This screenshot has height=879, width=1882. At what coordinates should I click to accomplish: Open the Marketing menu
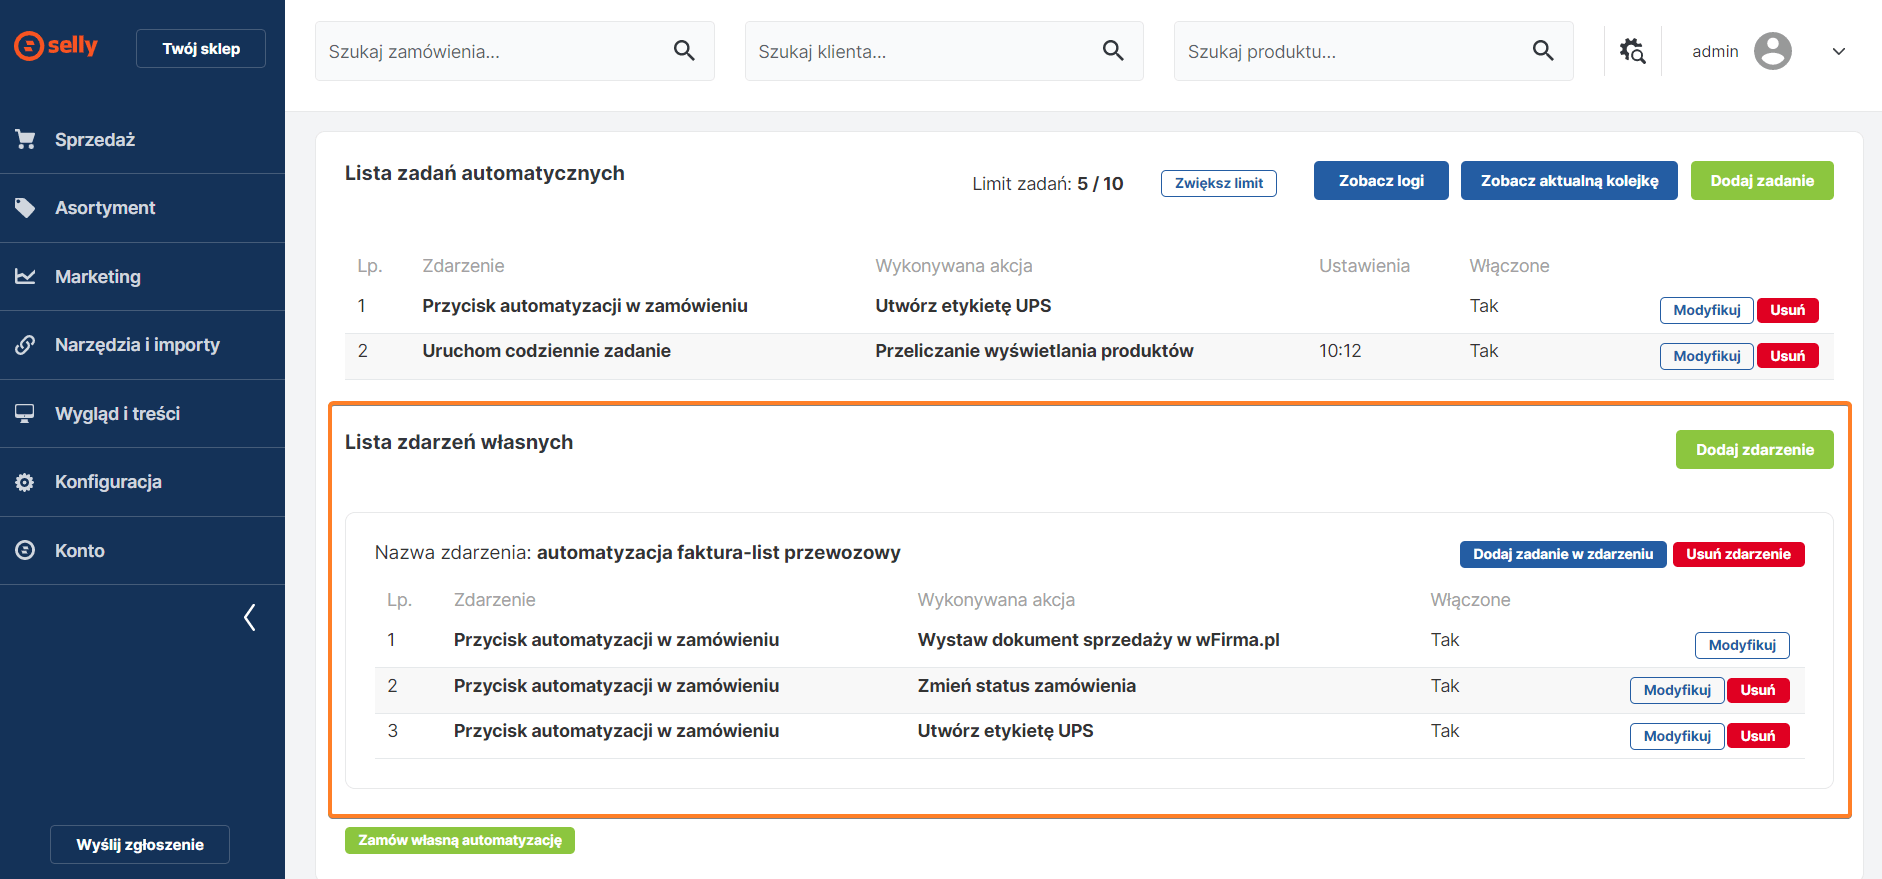[98, 277]
